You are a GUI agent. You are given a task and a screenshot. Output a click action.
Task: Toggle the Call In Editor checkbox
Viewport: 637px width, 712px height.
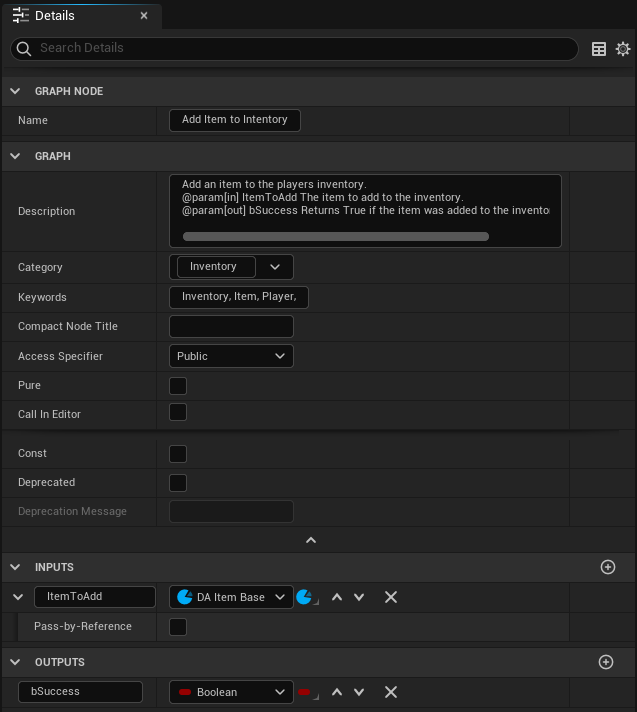tap(178, 413)
